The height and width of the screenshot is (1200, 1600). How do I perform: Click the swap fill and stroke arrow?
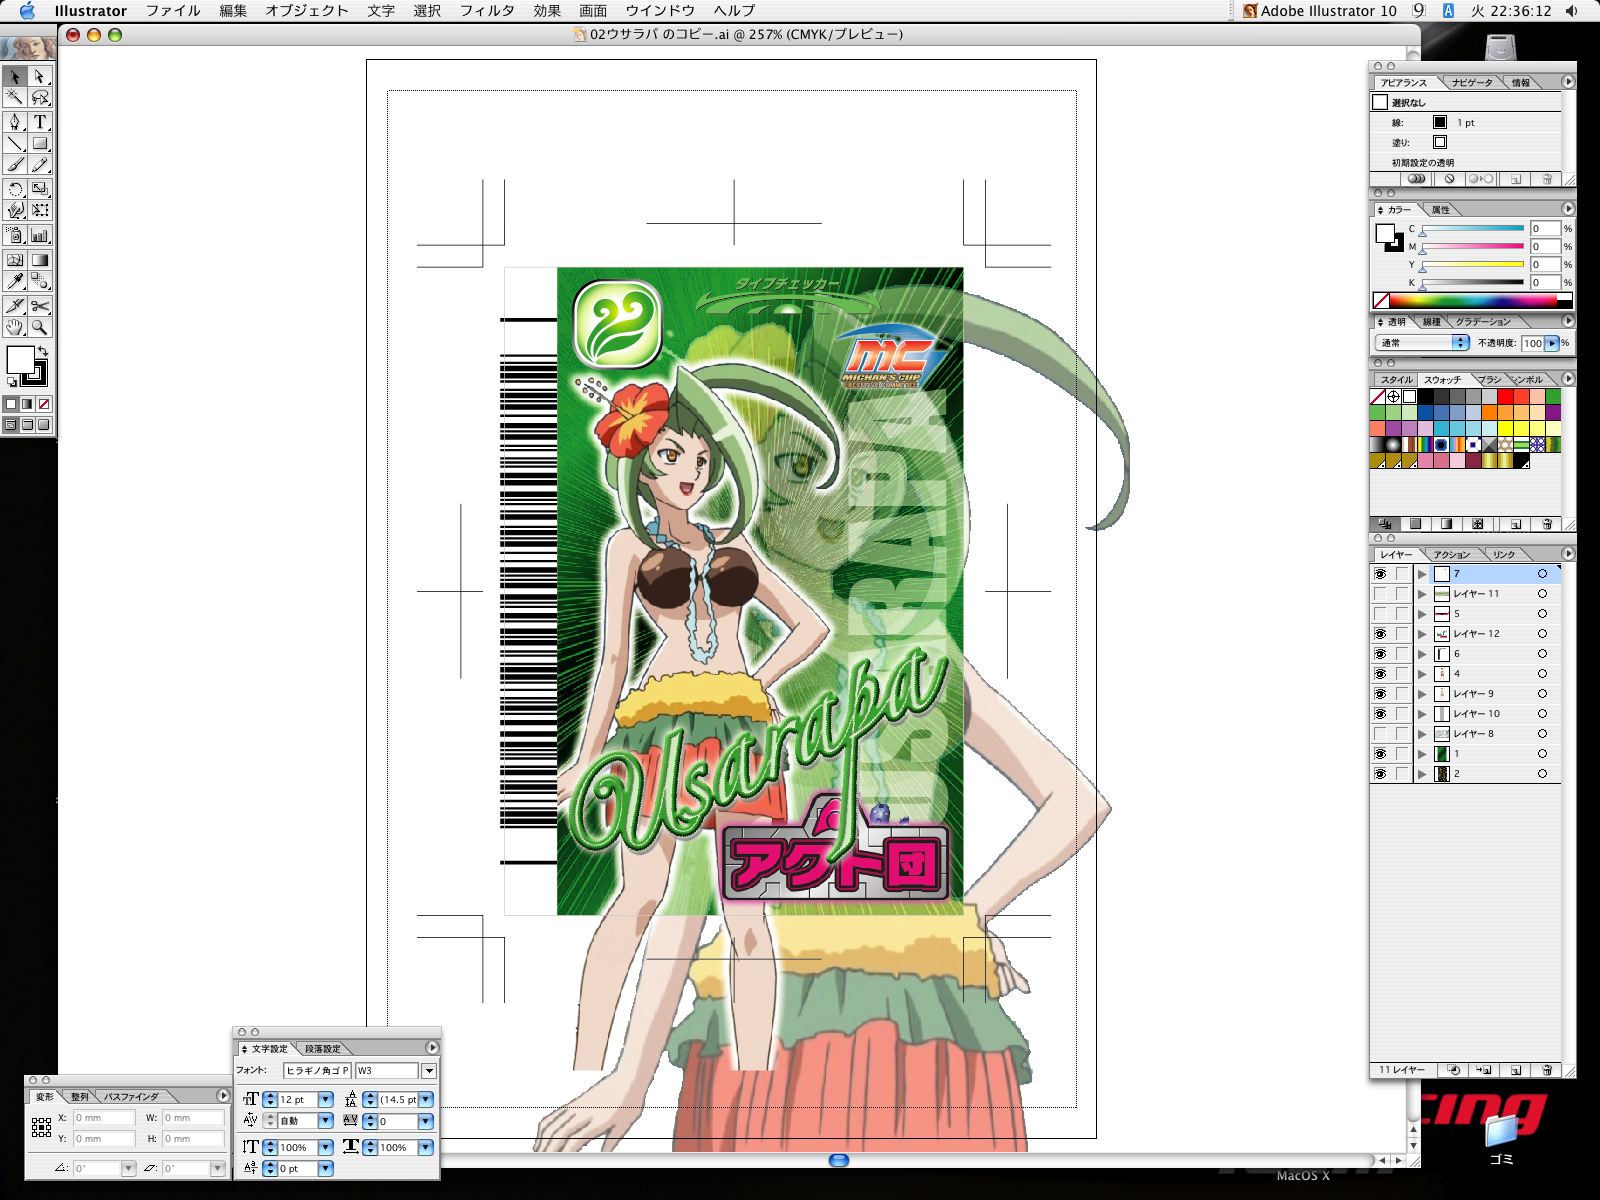(43, 351)
